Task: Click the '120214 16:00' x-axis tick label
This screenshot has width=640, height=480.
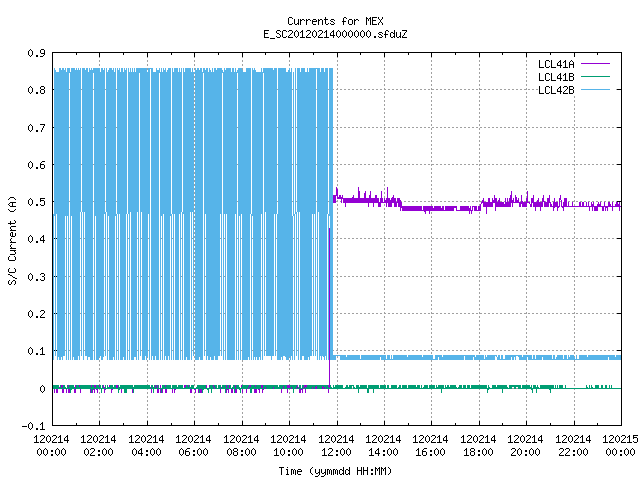Action: pyautogui.click(x=431, y=446)
